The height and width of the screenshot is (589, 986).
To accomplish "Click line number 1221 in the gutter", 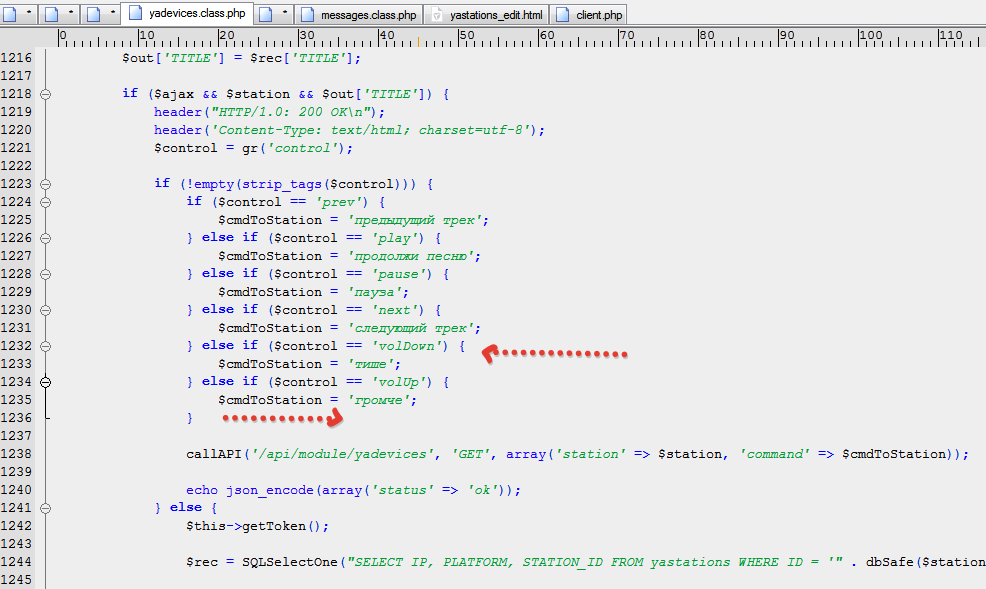I will (16, 148).
